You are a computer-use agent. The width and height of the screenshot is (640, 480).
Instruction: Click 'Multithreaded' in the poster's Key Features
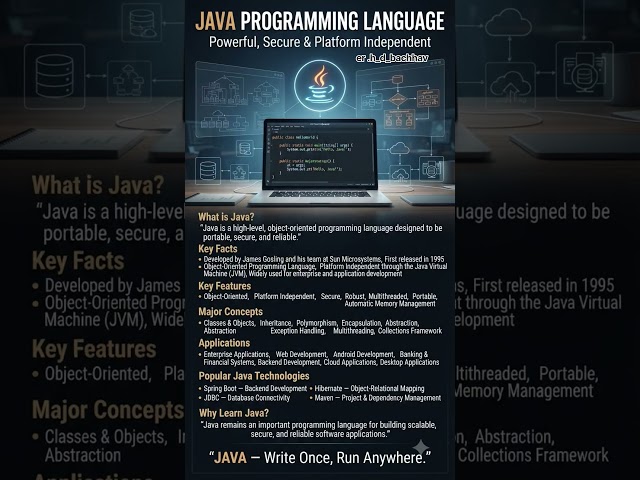389,296
